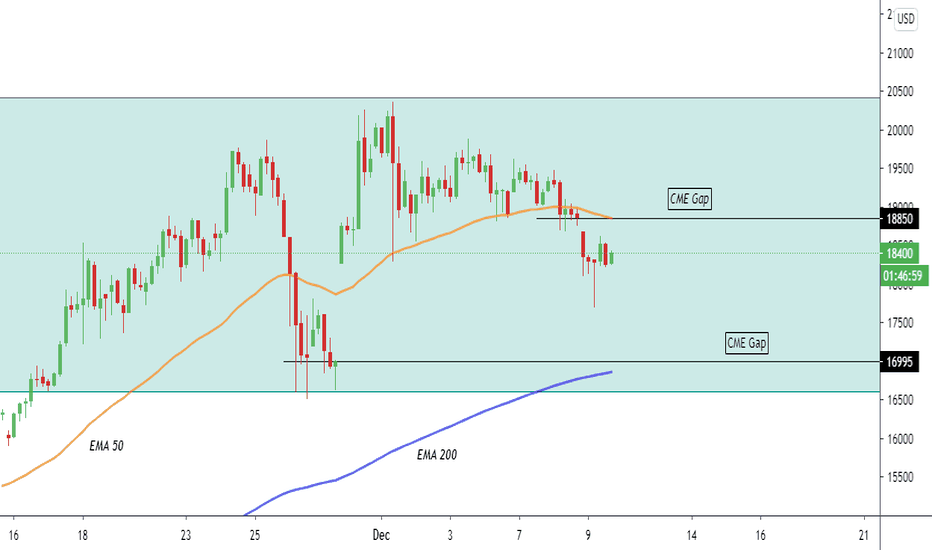Viewport: 932px width, 550px height.
Task: Click the 23 date on time axis
Action: 186,535
